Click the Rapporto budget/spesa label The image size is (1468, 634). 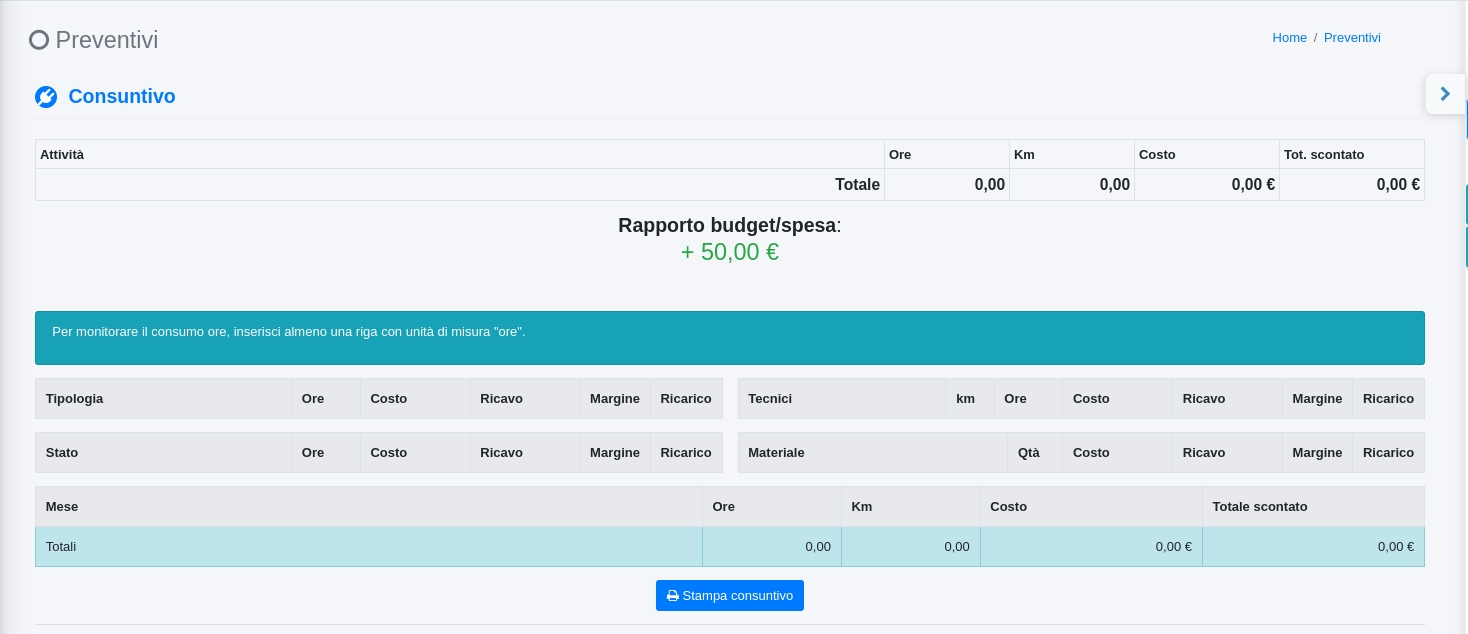729,225
